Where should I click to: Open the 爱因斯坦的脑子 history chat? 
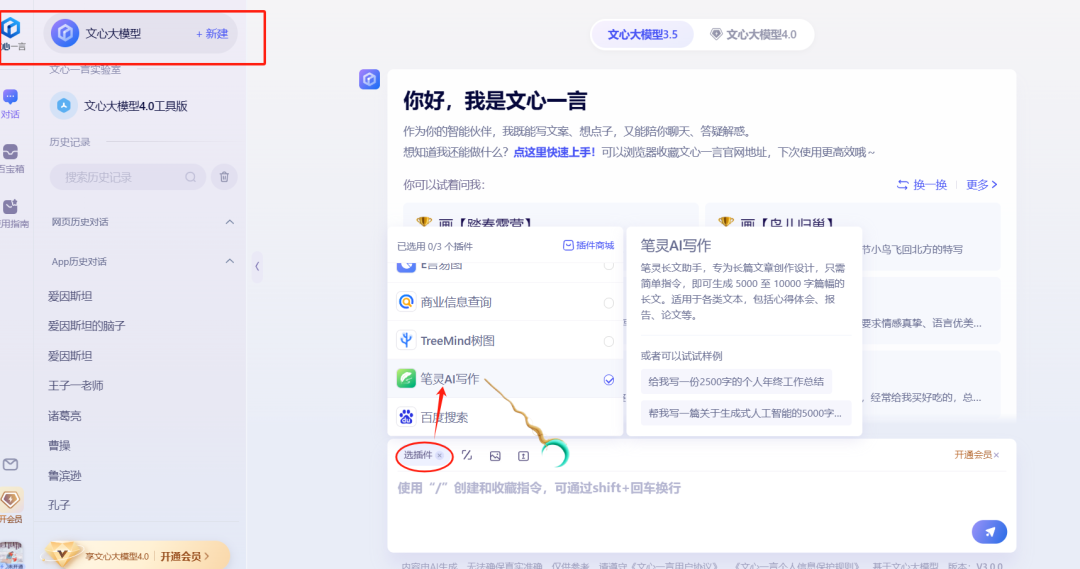(87, 326)
